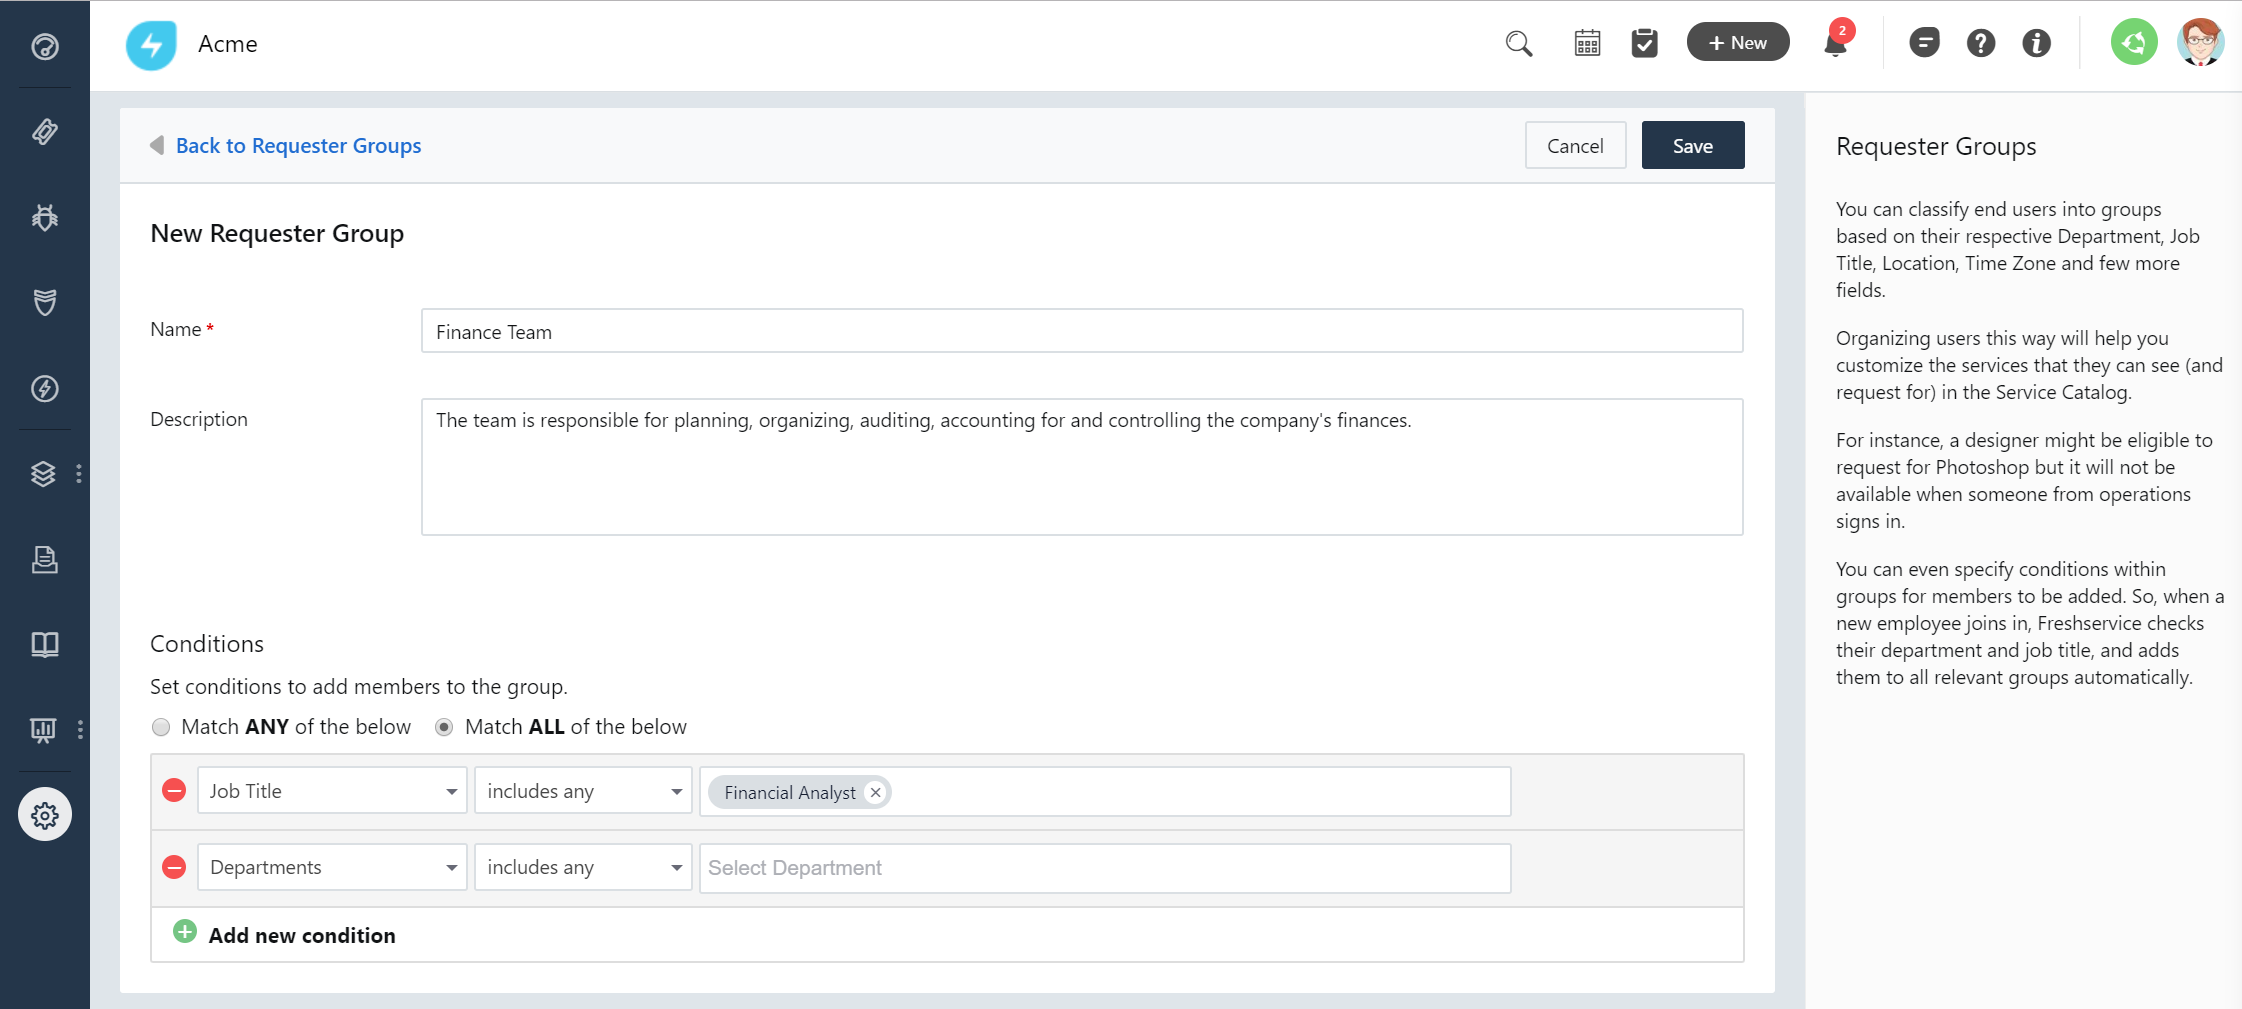The image size is (2242, 1009).
Task: Open Problems via the bug icon
Action: pos(44,217)
